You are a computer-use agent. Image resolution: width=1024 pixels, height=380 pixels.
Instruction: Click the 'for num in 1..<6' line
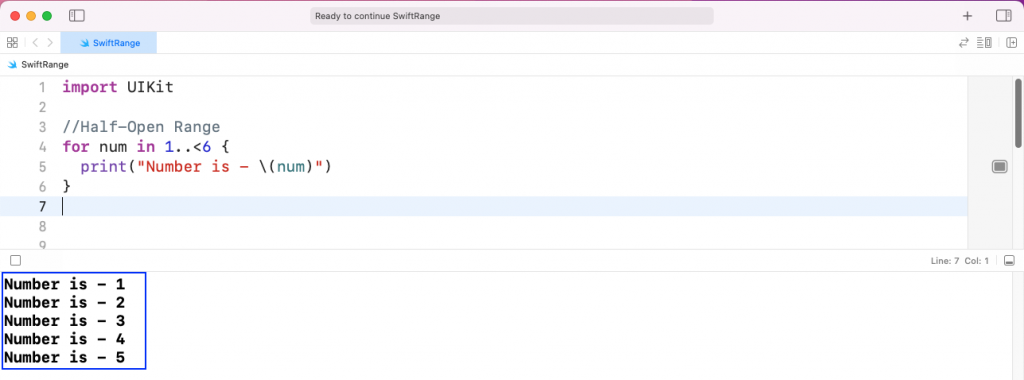coord(146,146)
